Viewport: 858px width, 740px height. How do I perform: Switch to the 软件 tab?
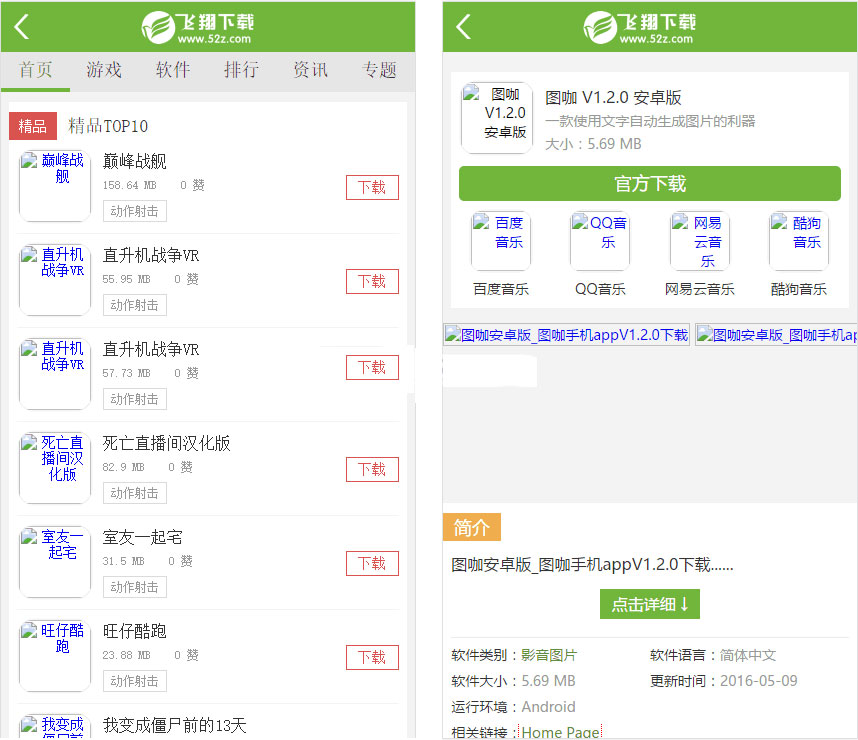[173, 70]
